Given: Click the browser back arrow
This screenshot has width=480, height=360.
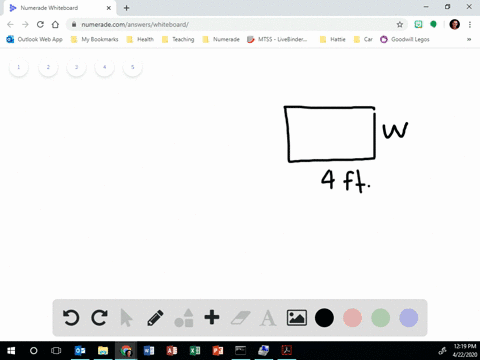Looking at the screenshot, I should click(10, 24).
